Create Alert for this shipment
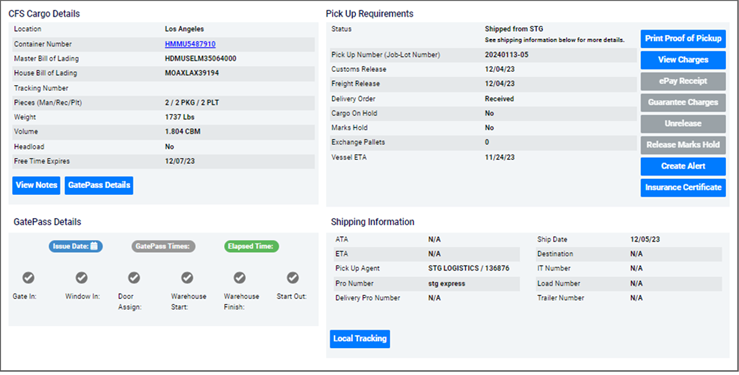 coord(683,166)
